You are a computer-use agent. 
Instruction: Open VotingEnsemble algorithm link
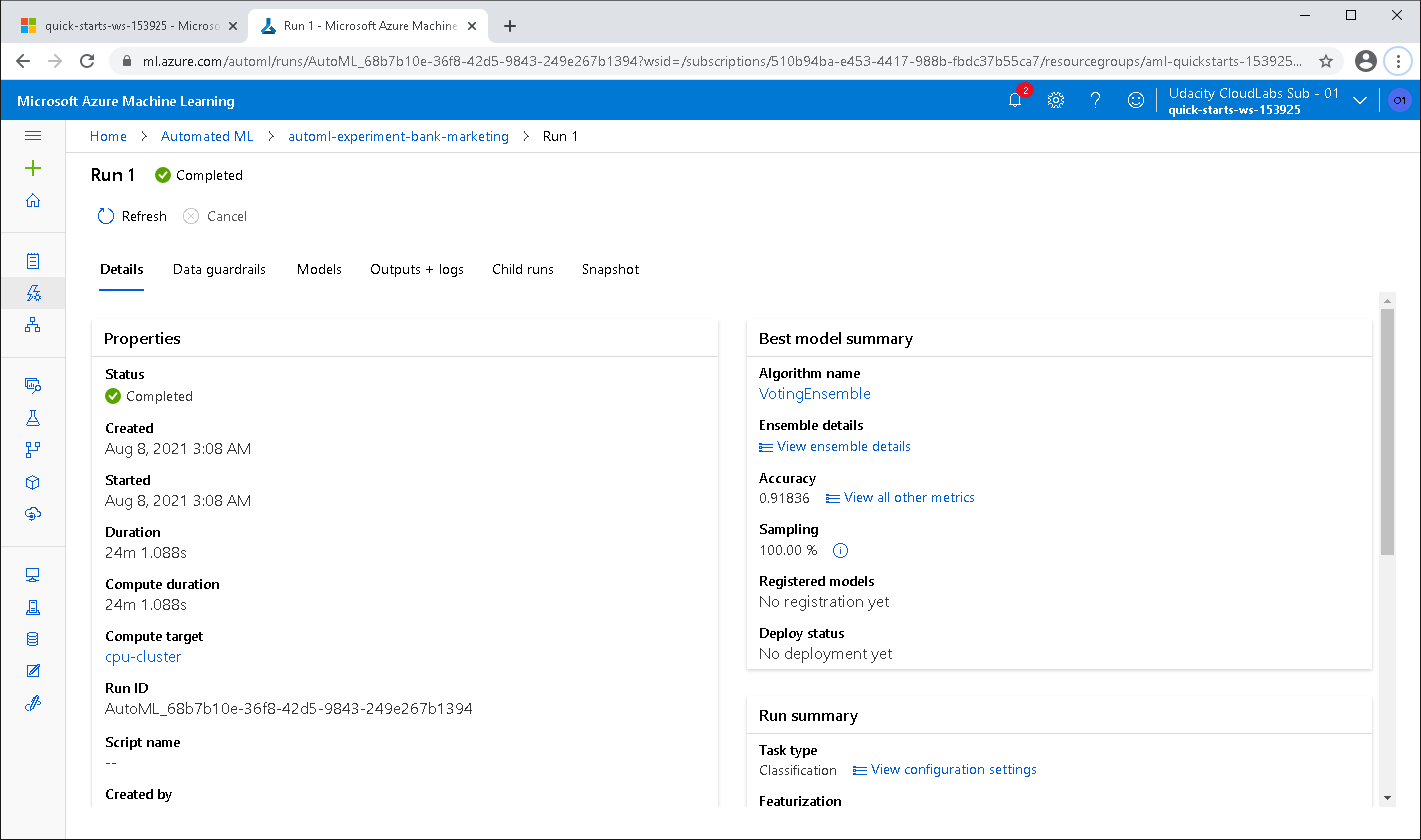(815, 394)
